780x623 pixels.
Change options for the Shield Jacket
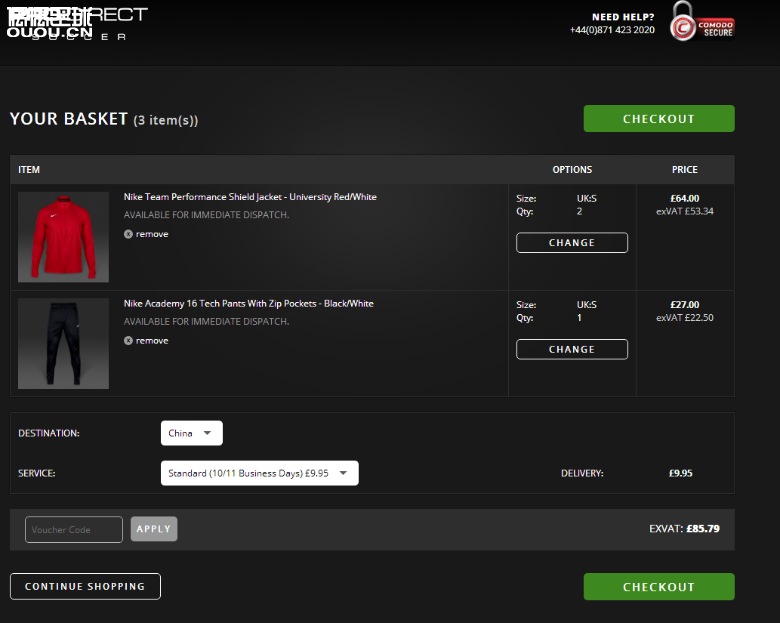(x=572, y=242)
